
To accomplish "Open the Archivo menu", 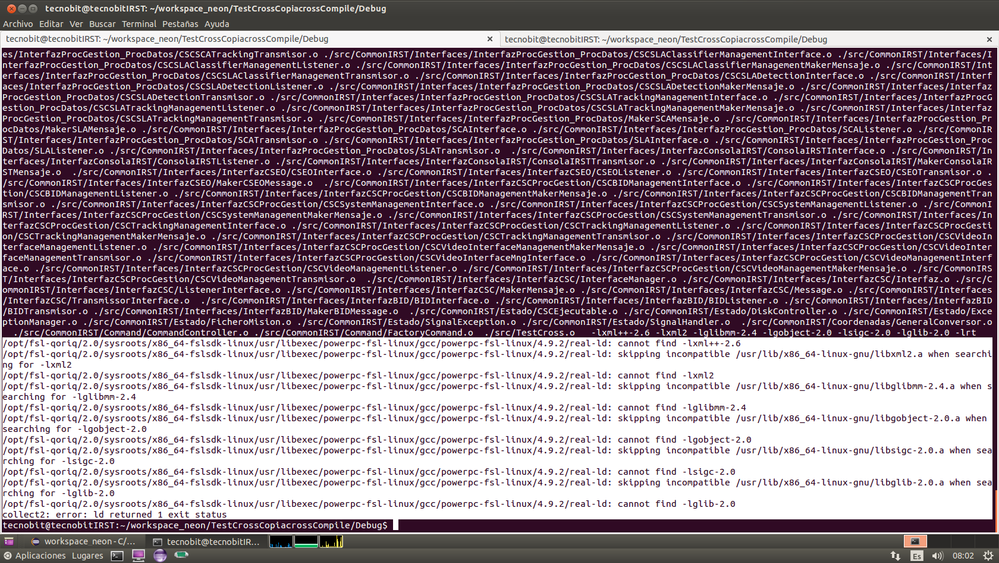I will coord(18,24).
